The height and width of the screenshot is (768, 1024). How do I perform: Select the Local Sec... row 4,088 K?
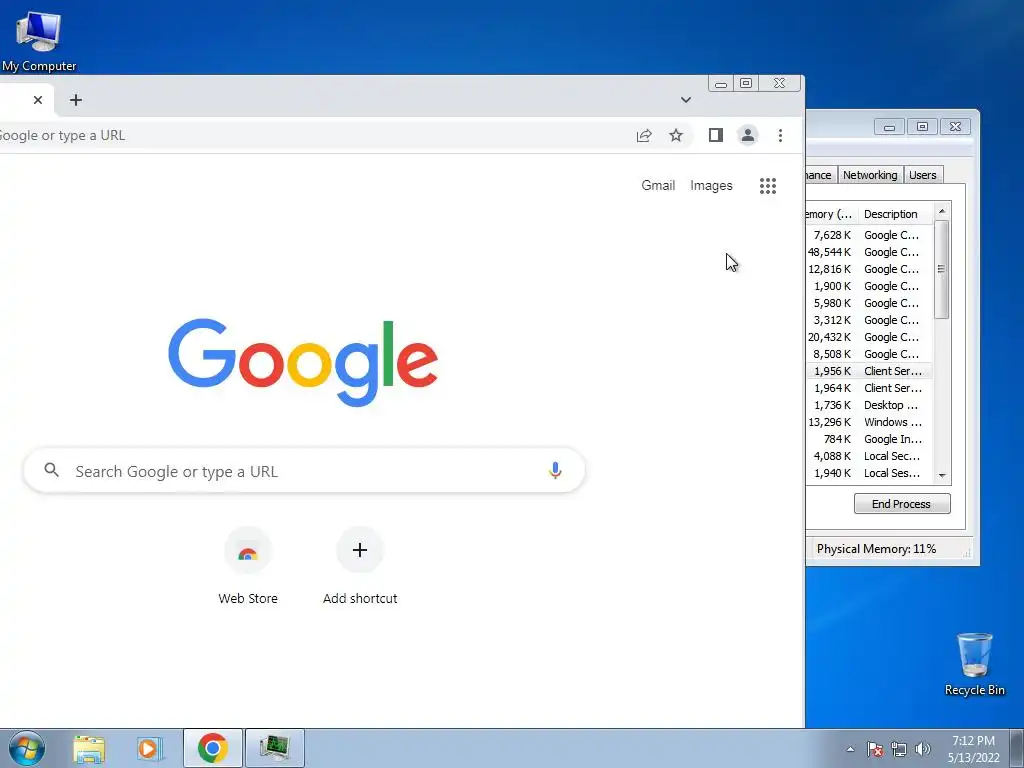point(869,456)
